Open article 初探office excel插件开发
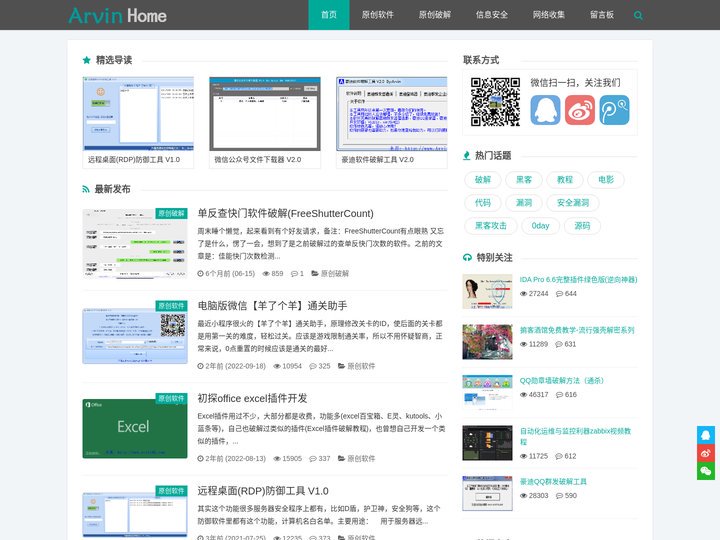Screen dimensions: 720x540 click(252, 398)
